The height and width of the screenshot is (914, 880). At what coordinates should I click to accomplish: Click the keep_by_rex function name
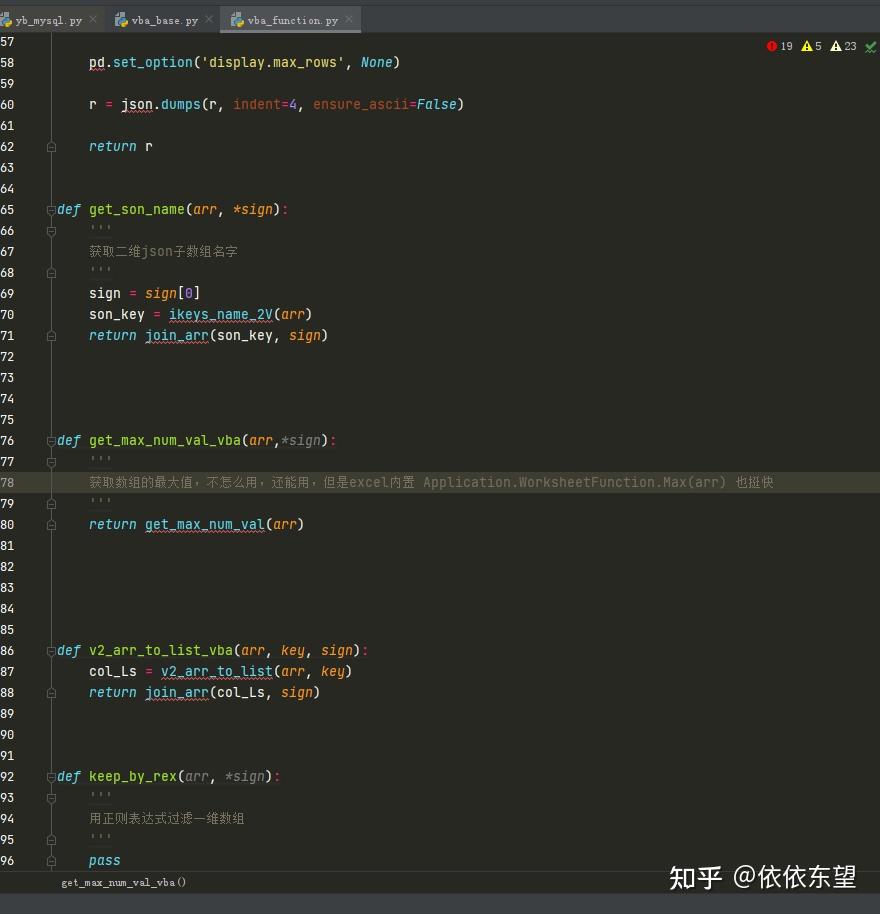(133, 776)
